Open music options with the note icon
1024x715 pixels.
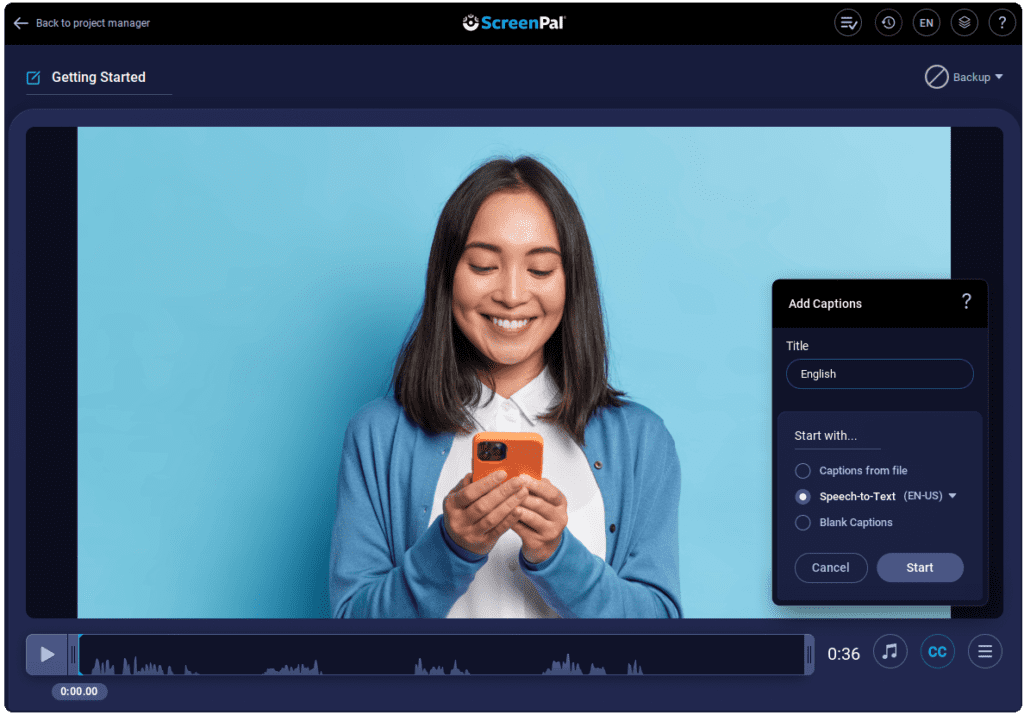pos(890,651)
